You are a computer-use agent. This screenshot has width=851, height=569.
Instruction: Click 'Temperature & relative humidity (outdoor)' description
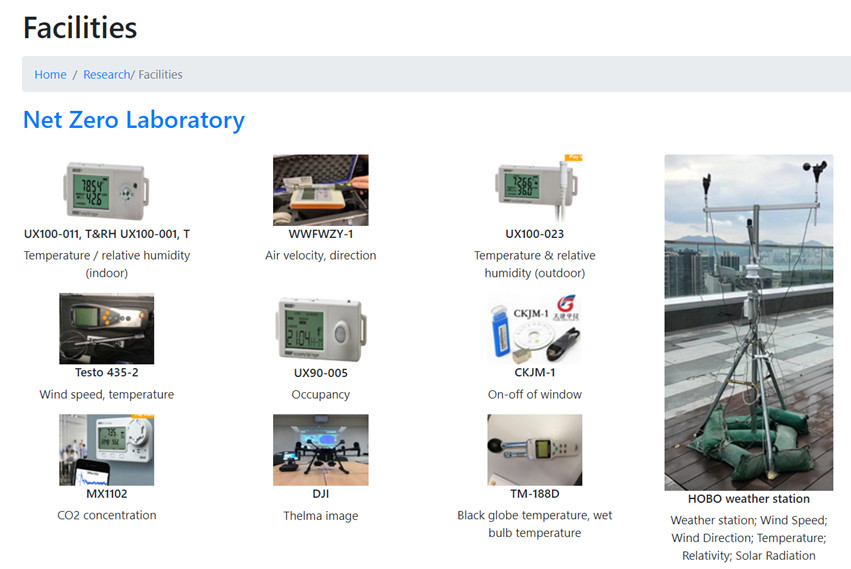tap(535, 264)
